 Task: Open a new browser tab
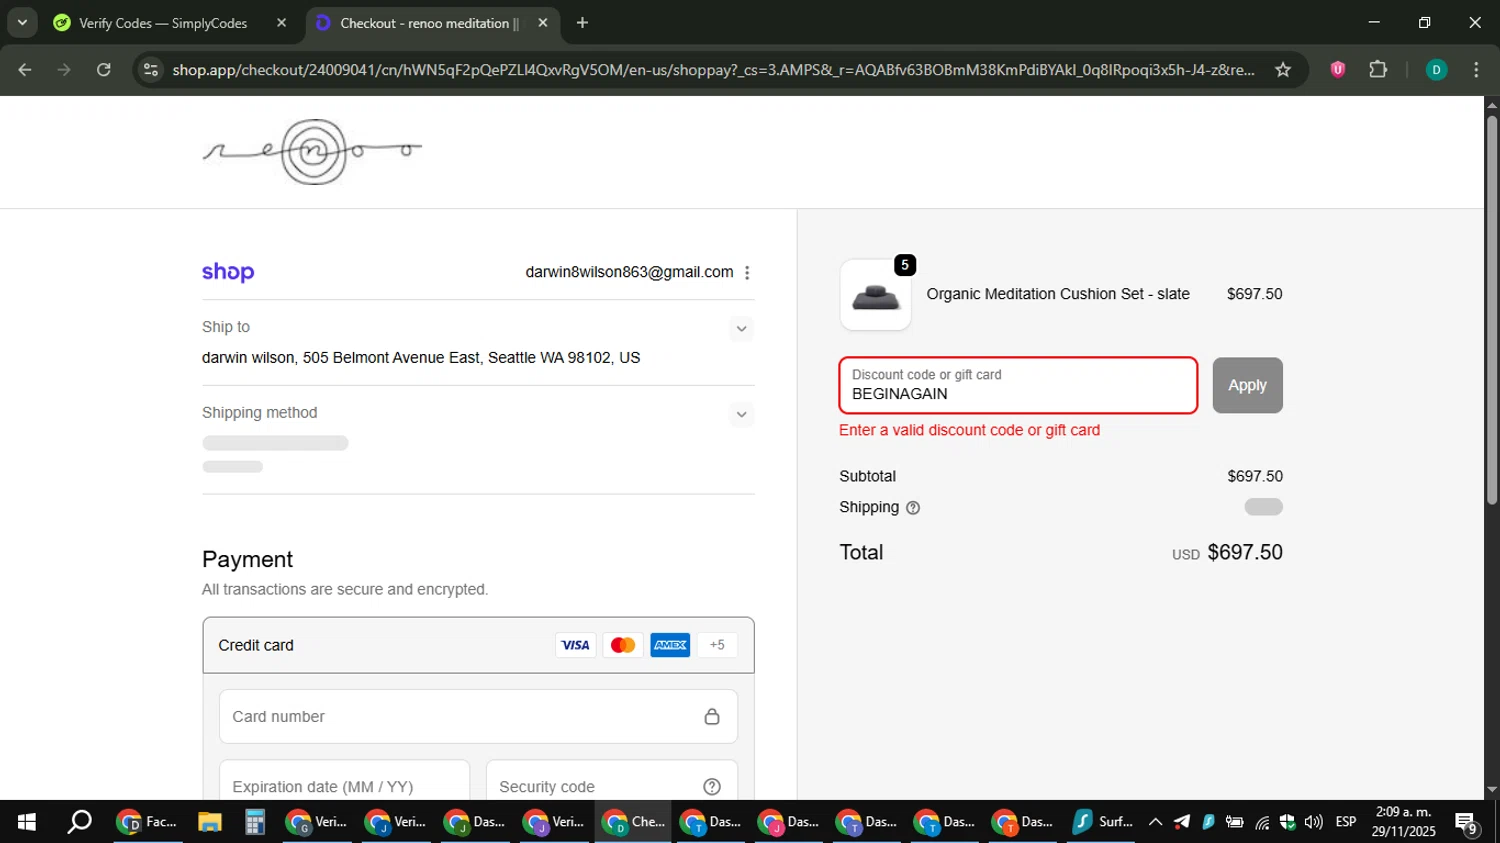[582, 23]
